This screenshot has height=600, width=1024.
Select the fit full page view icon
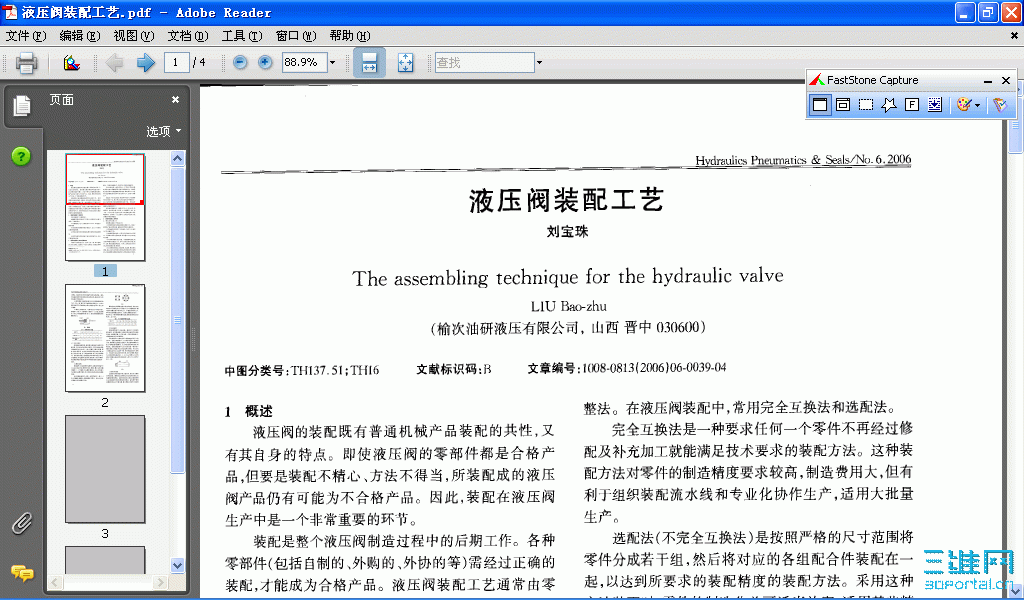coord(406,63)
